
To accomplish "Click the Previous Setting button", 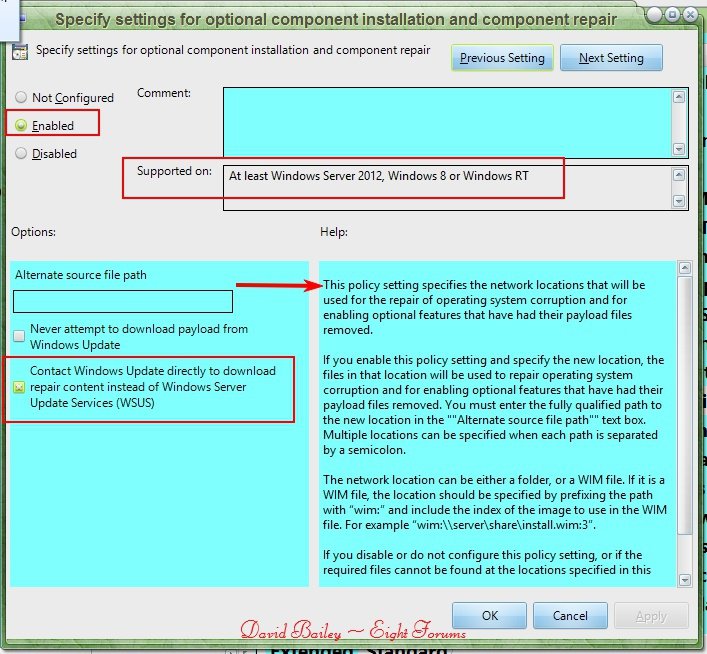I will 502,58.
